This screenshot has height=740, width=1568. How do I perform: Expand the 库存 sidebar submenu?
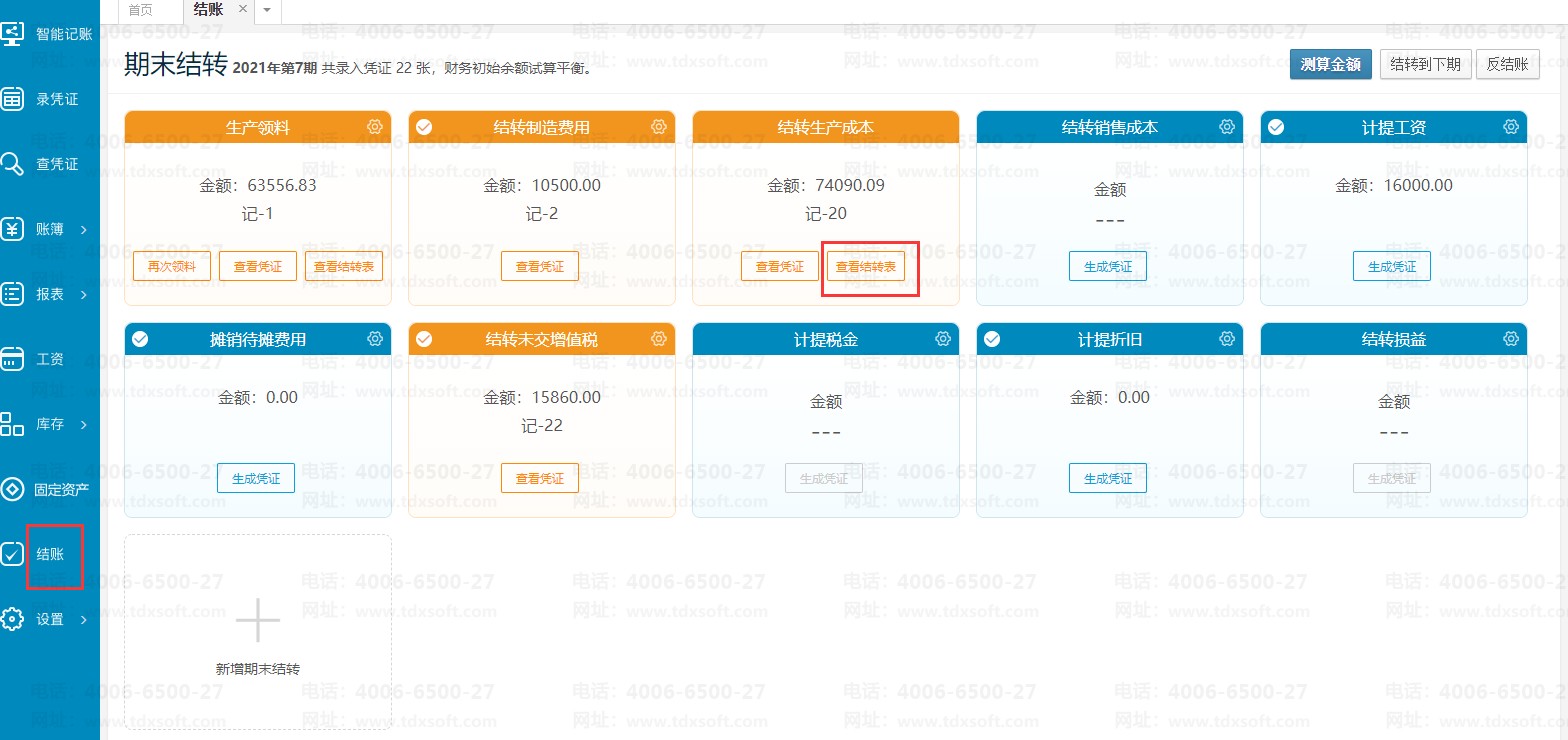[x=83, y=425]
